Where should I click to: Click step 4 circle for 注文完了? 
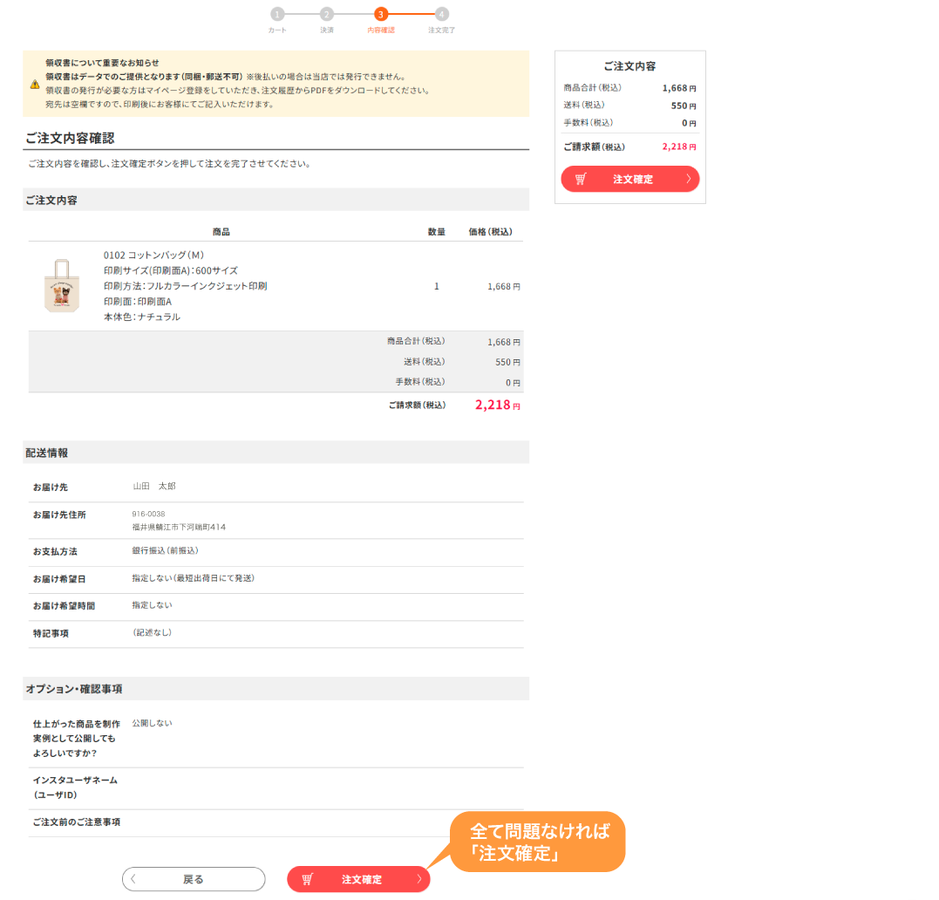coord(442,14)
